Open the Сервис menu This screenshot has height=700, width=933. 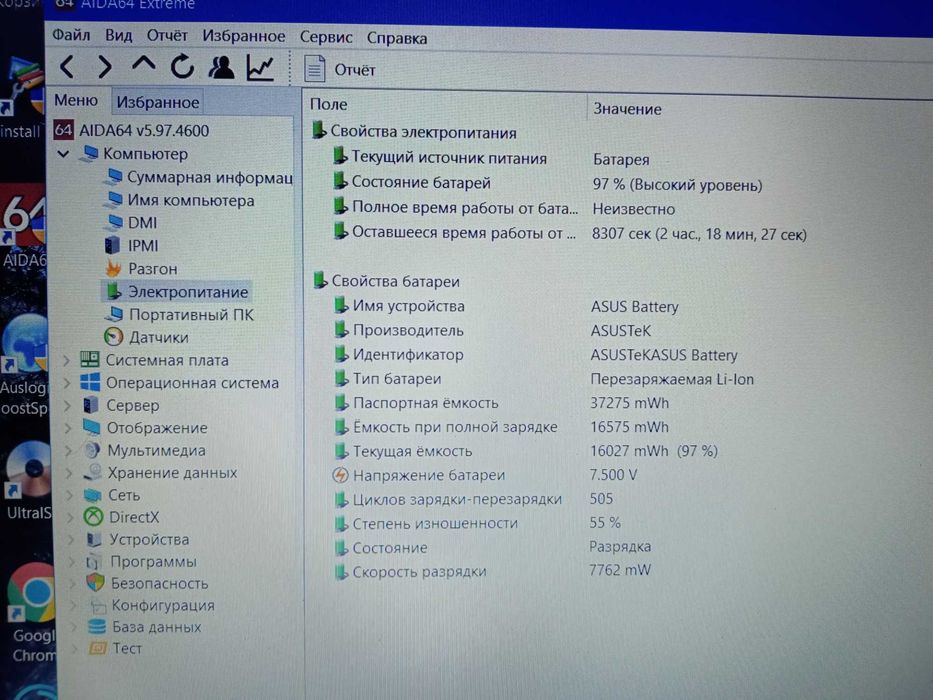(x=326, y=37)
